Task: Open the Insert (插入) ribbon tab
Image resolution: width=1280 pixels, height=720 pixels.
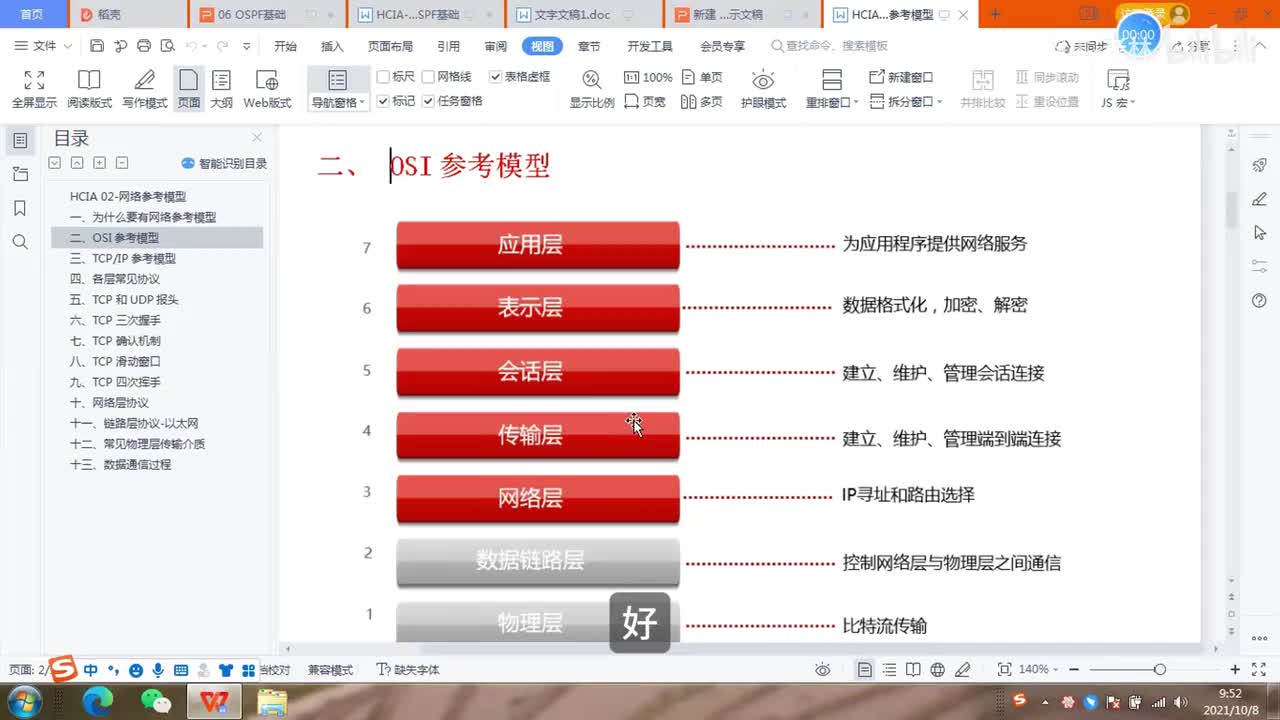Action: (x=332, y=46)
